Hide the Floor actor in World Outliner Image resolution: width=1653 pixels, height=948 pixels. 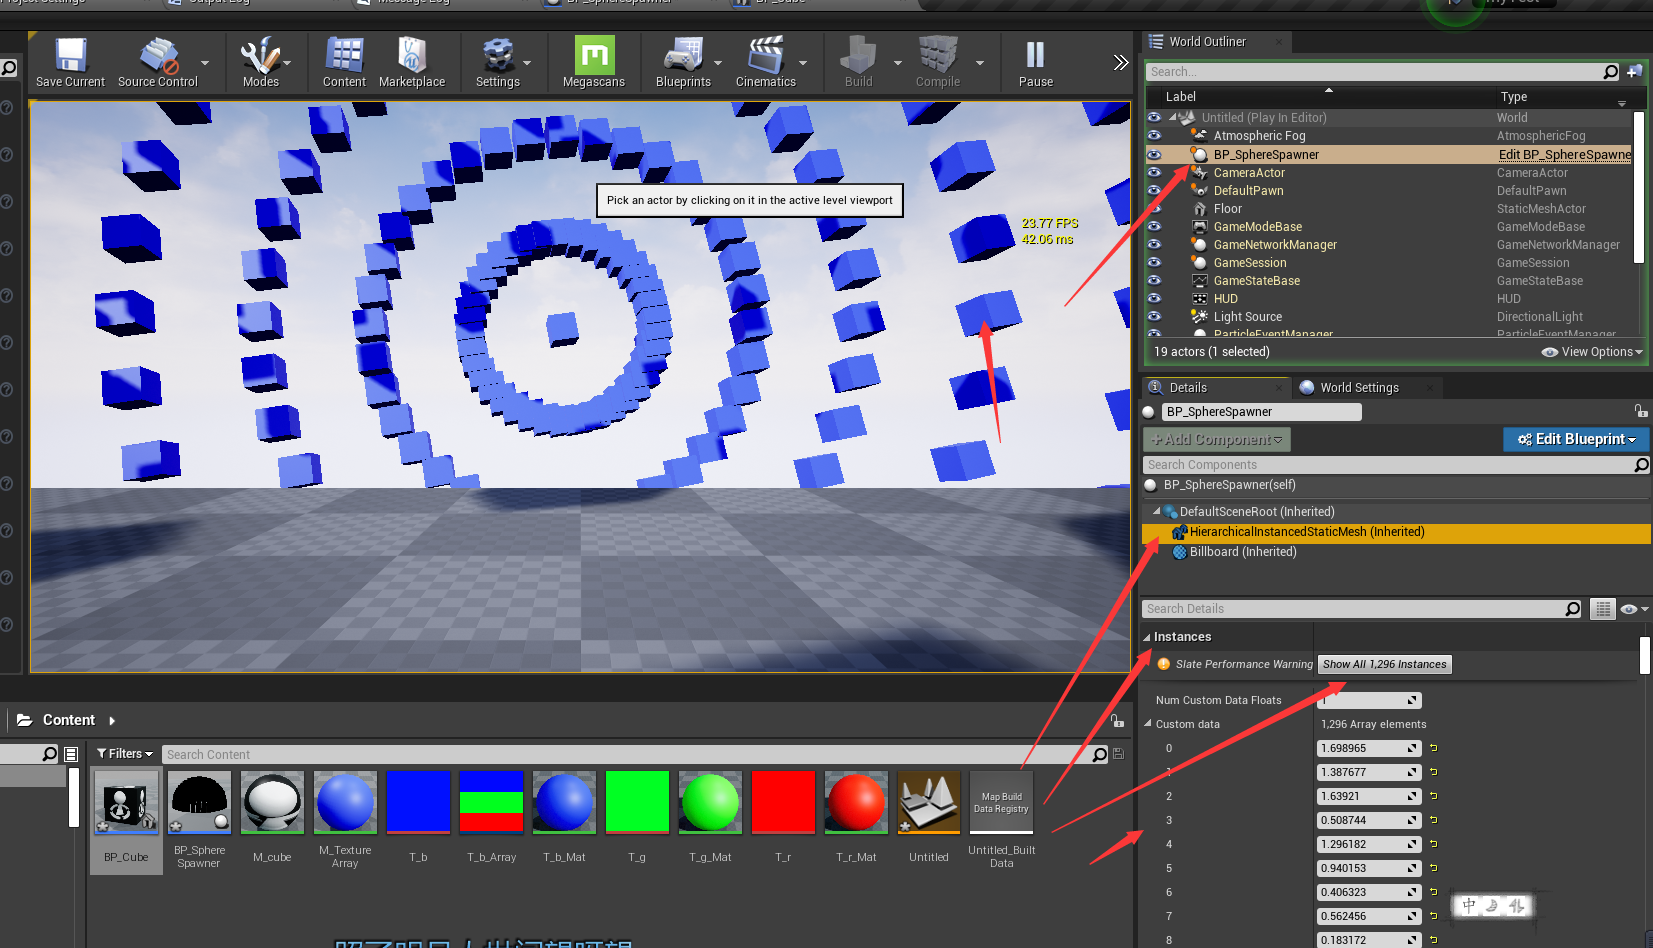[1154, 208]
